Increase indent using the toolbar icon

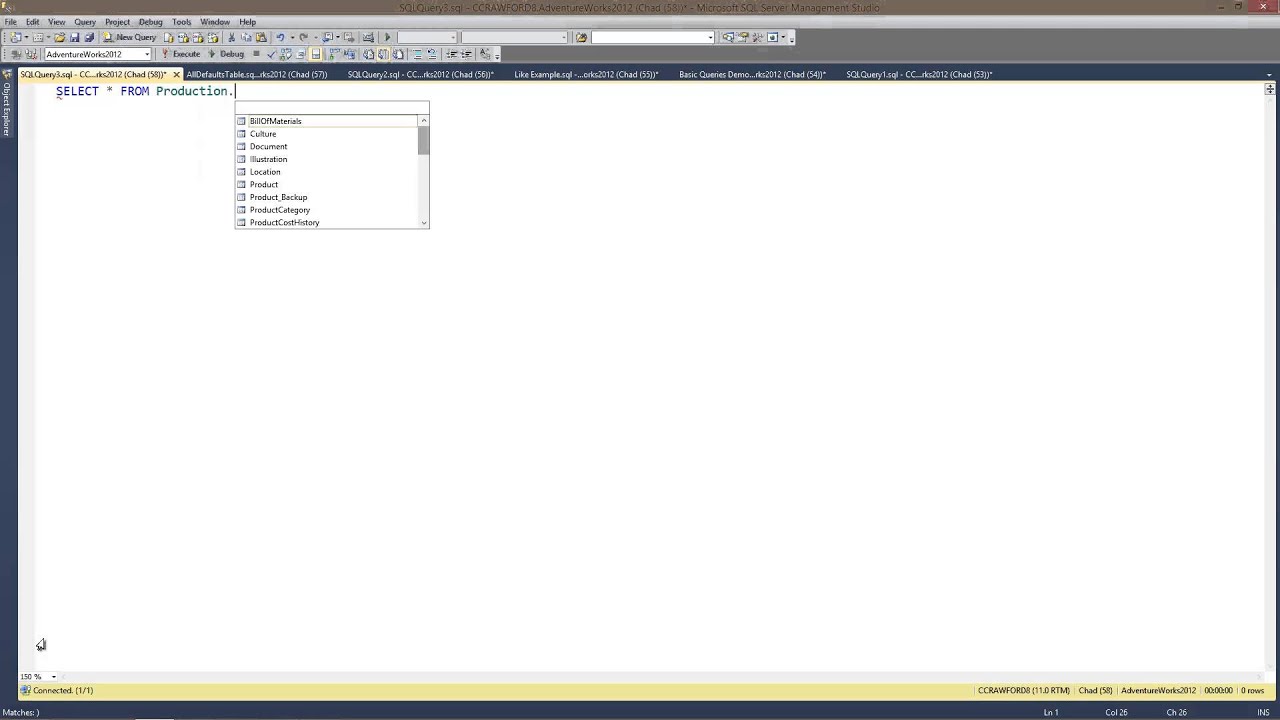pos(466,54)
